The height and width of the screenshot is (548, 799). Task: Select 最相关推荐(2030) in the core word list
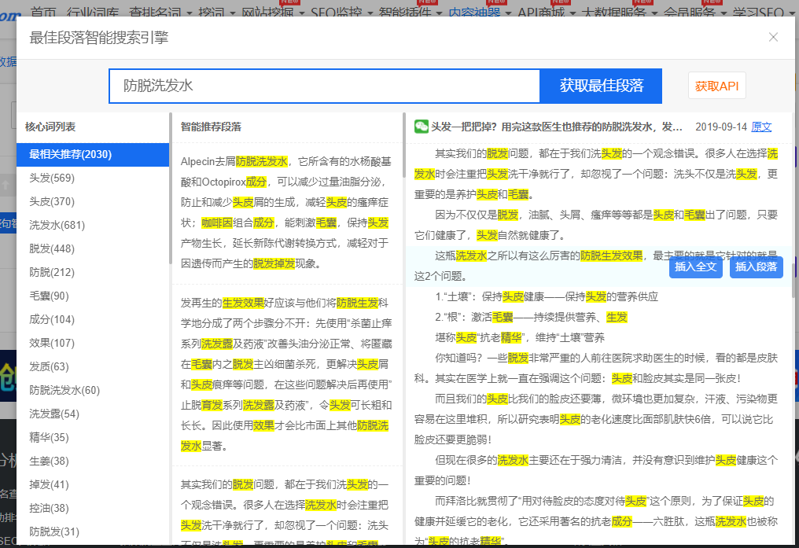93,154
